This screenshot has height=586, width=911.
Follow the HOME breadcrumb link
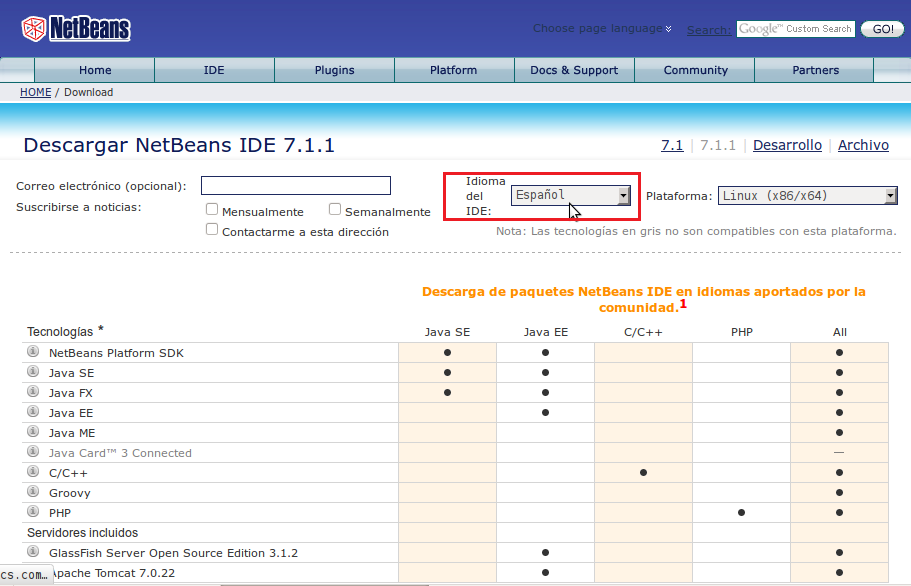tap(35, 92)
